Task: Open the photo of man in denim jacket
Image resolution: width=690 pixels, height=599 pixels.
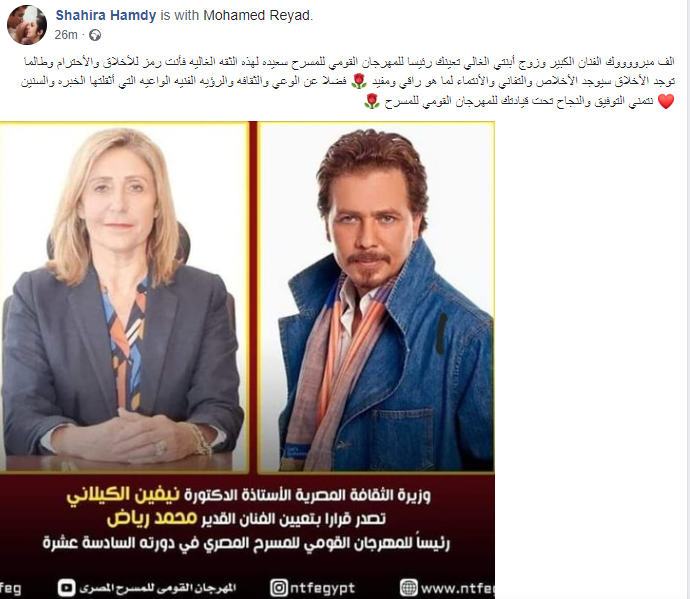Action: (x=376, y=297)
